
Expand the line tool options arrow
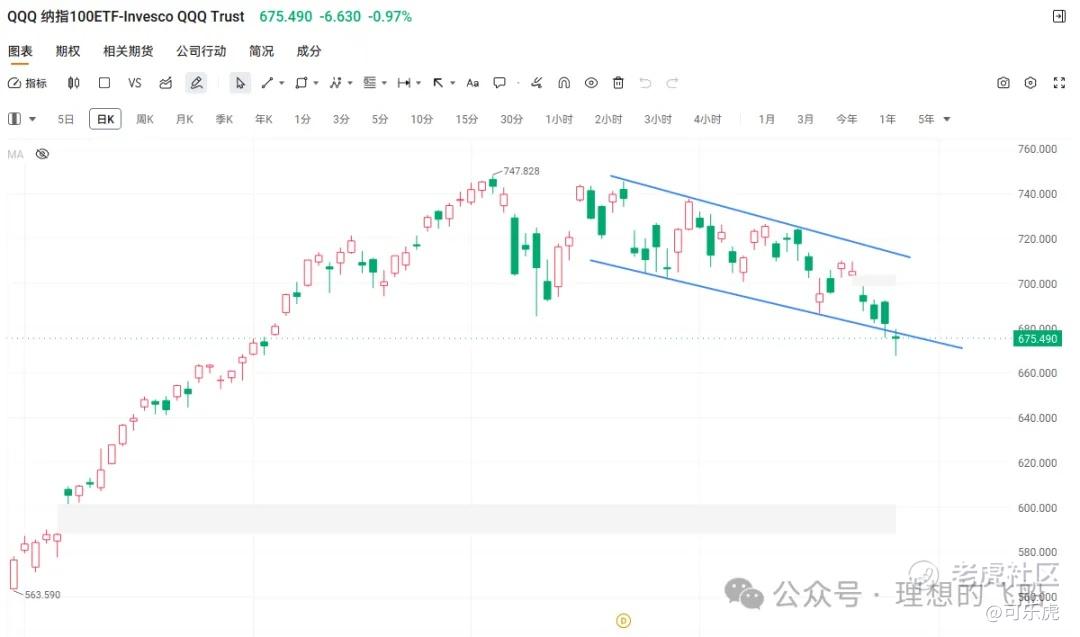point(282,83)
